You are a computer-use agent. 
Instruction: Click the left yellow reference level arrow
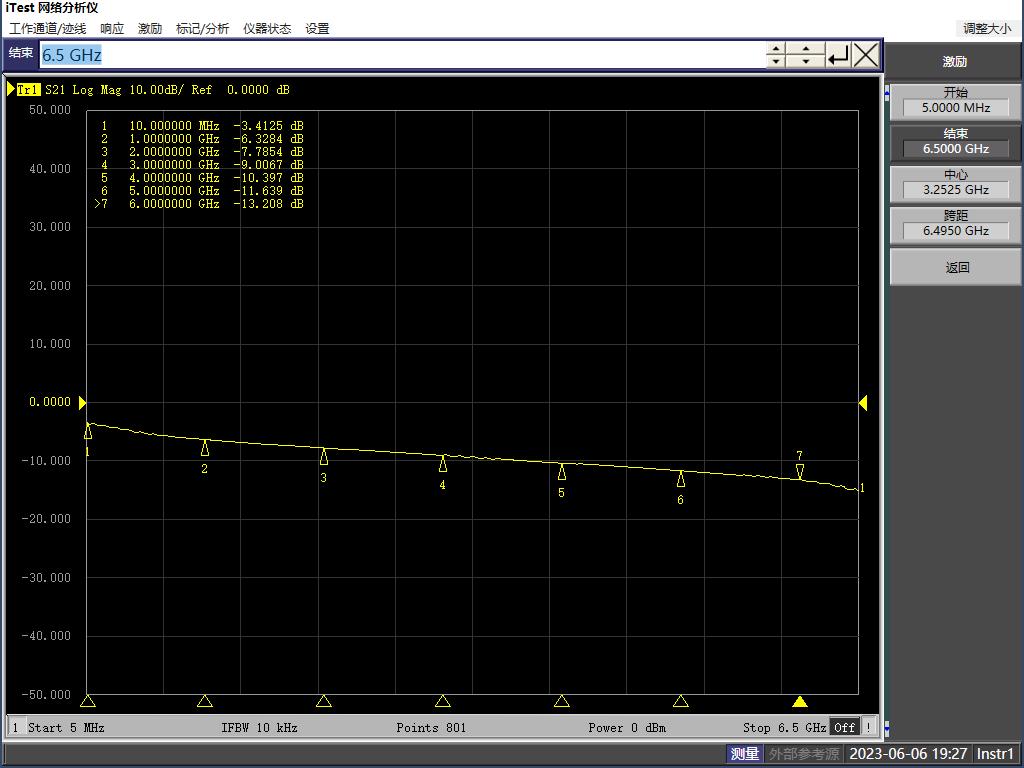click(x=83, y=402)
